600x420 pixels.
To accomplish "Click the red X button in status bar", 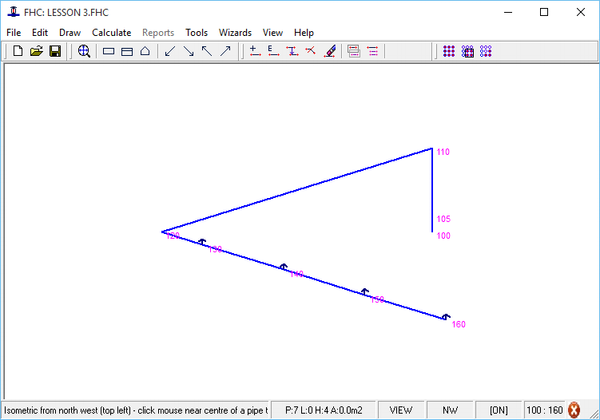I will tap(575, 410).
